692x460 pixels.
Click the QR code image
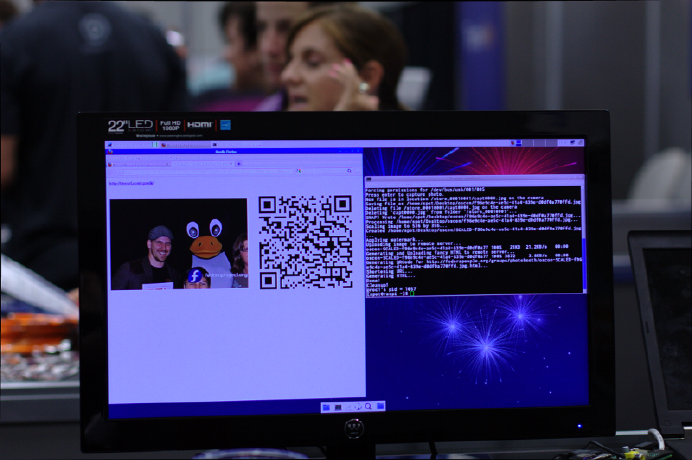(305, 242)
